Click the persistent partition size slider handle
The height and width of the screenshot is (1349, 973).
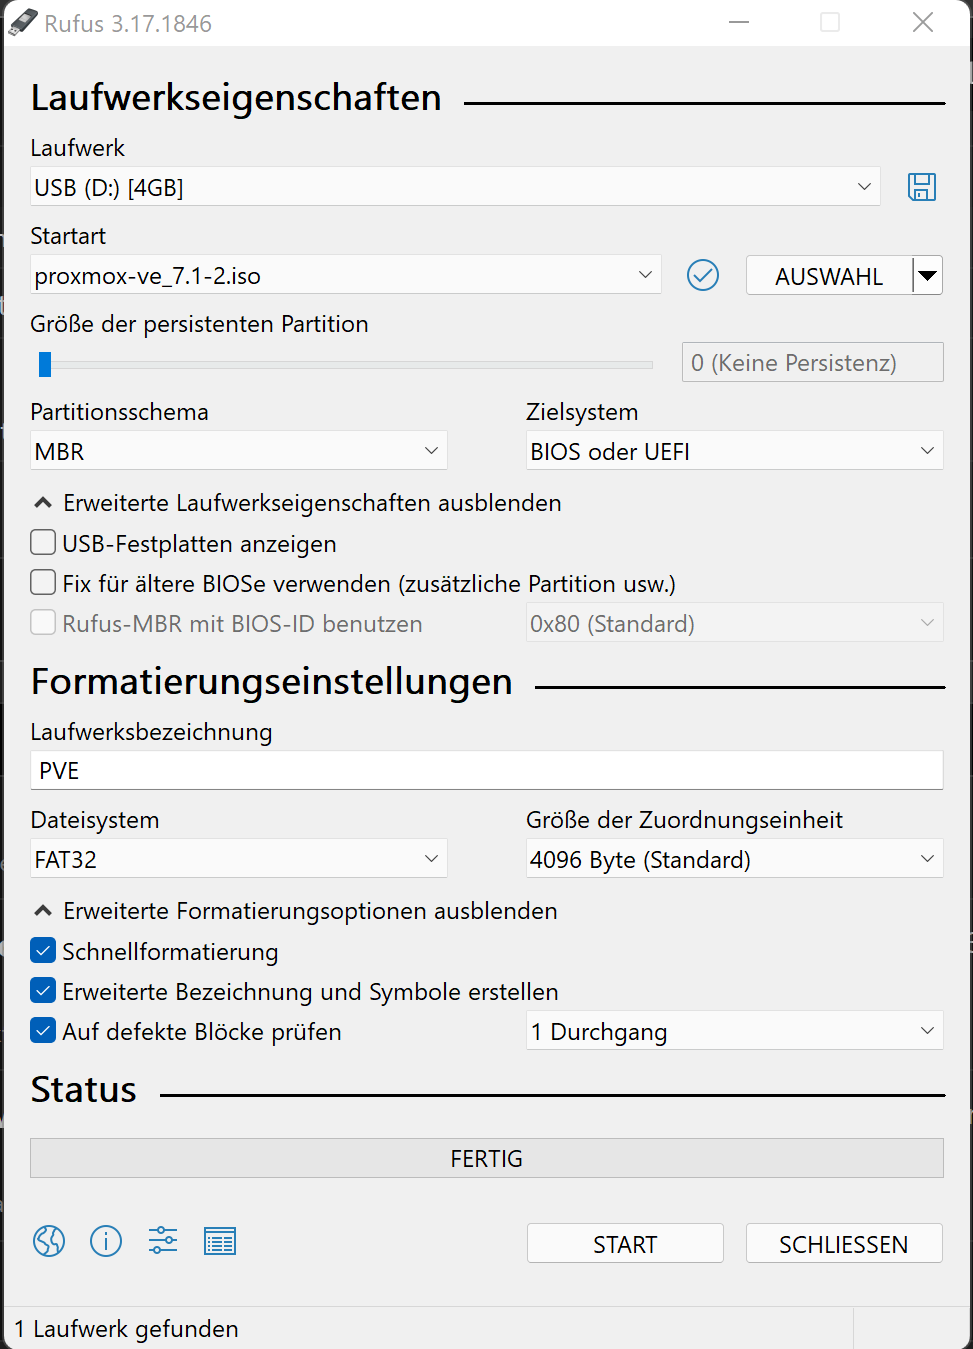coord(44,364)
